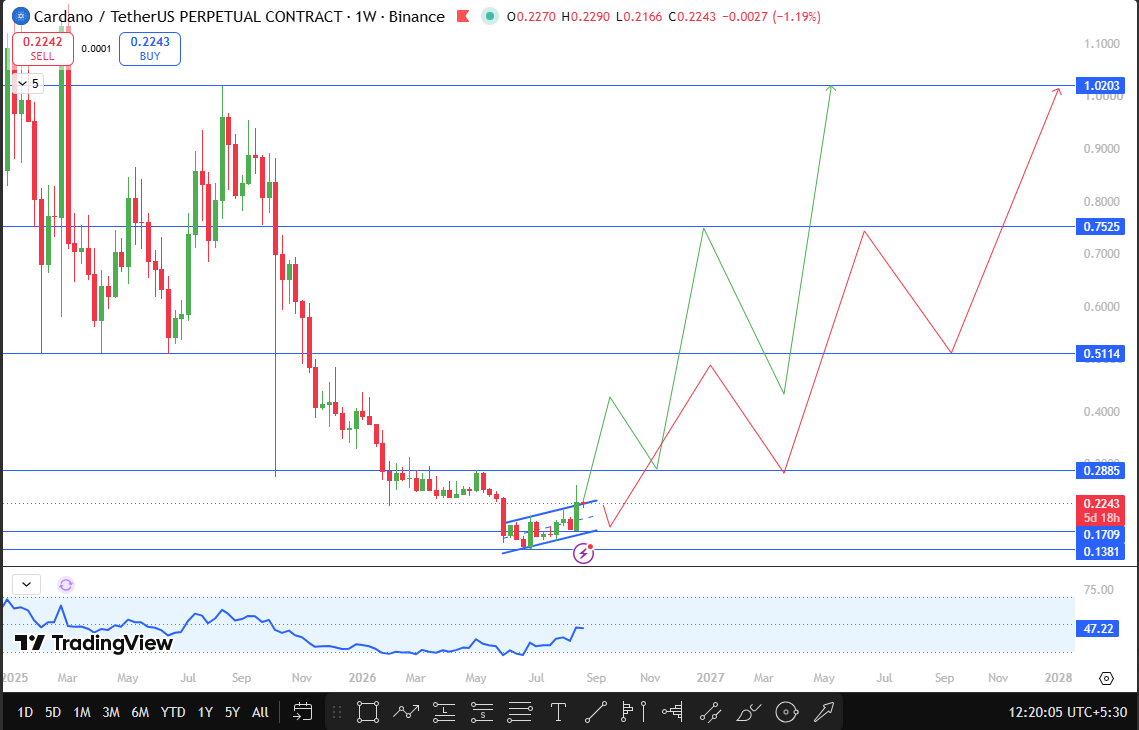
Task: Open the go-to-date calendar icon
Action: (302, 712)
